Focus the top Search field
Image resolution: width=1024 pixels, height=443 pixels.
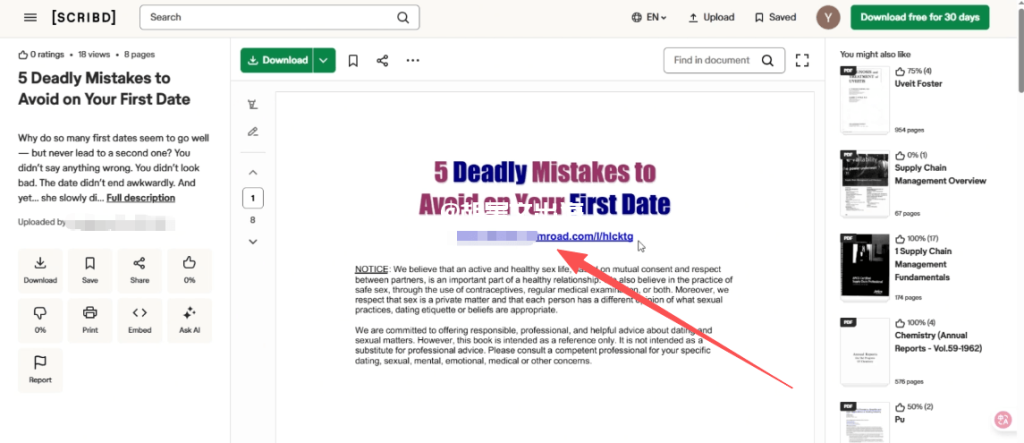[280, 18]
